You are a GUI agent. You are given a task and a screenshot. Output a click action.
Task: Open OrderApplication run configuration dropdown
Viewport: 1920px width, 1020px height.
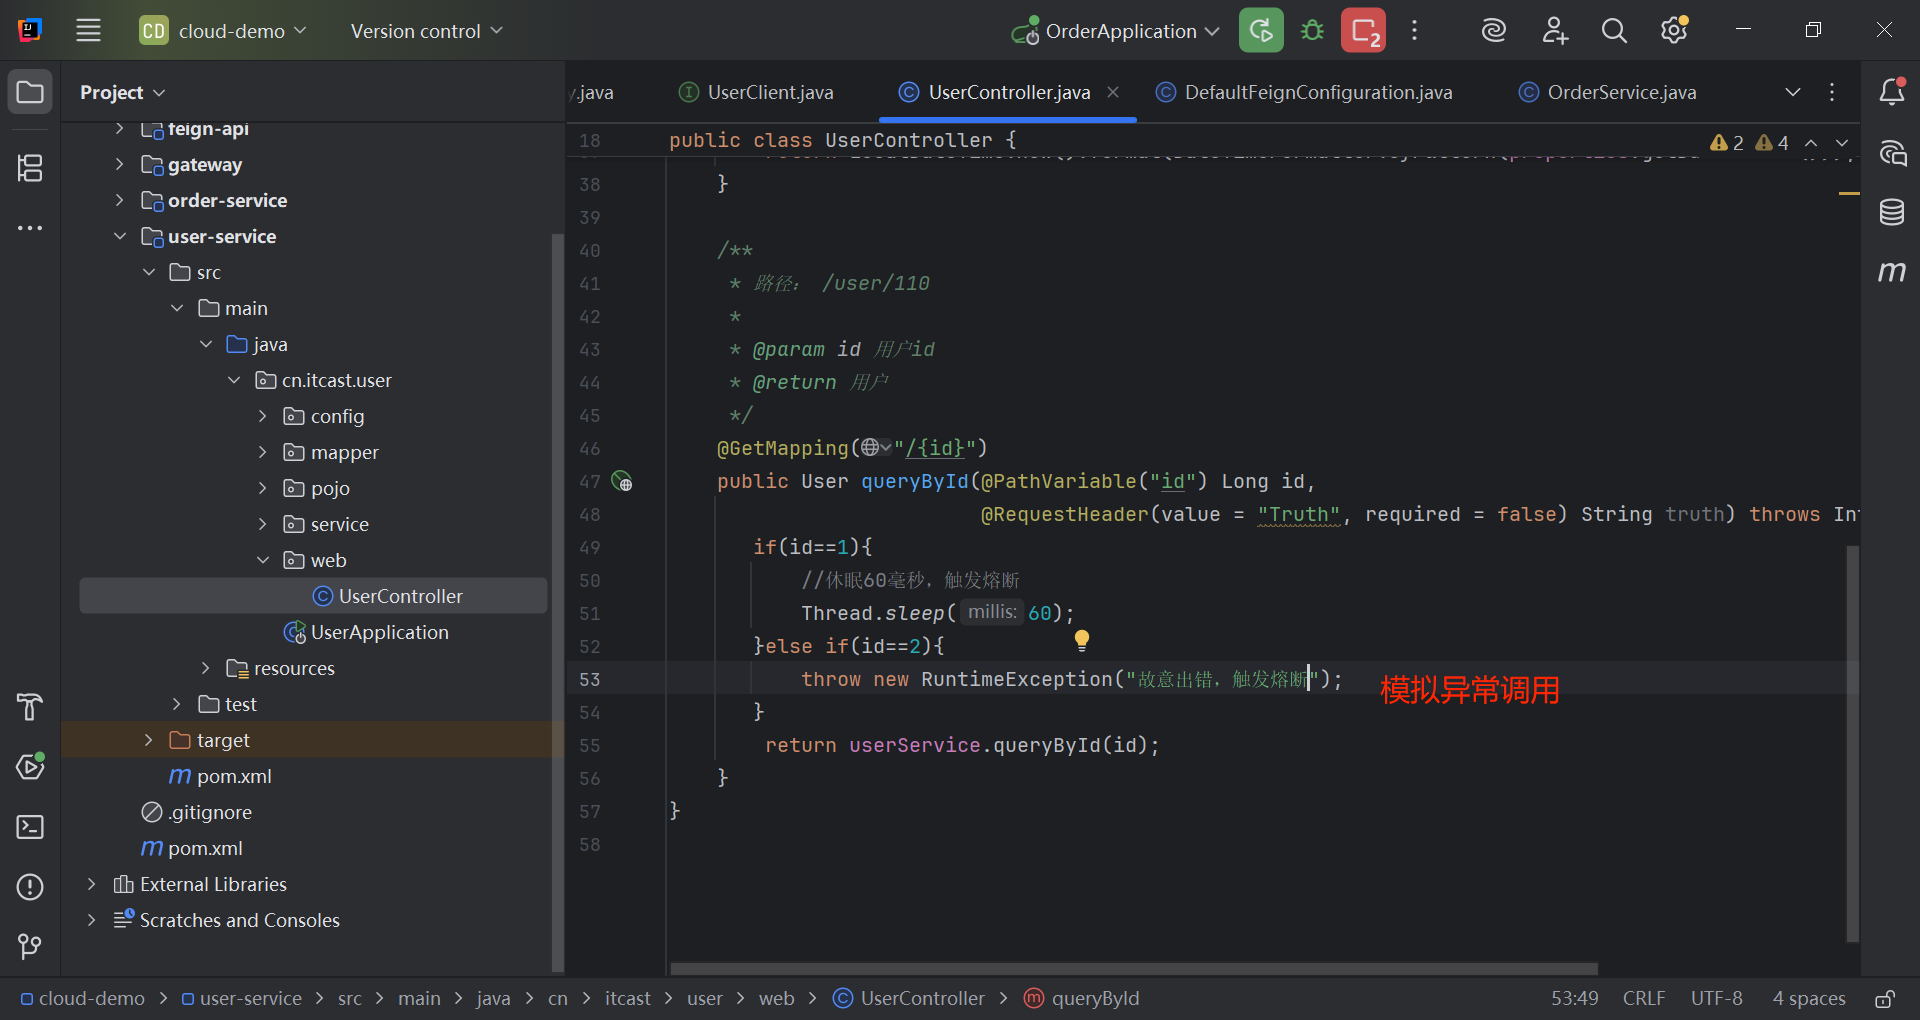pos(1115,31)
